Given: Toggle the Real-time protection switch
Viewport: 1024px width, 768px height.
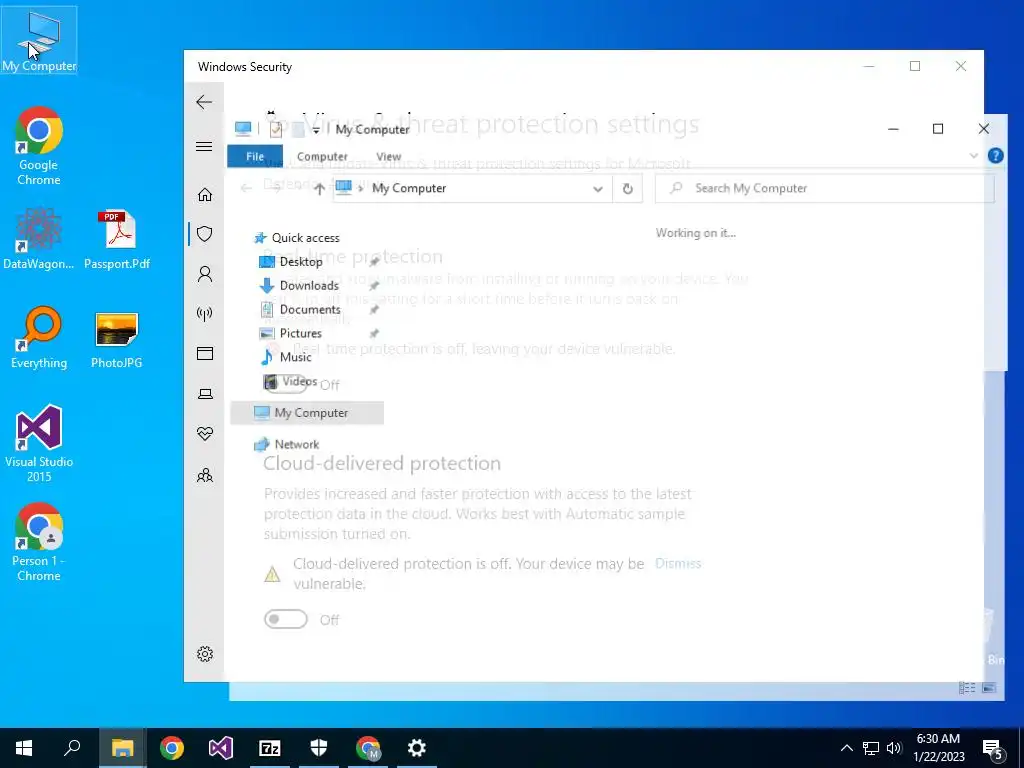Looking at the screenshot, I should pos(285,384).
